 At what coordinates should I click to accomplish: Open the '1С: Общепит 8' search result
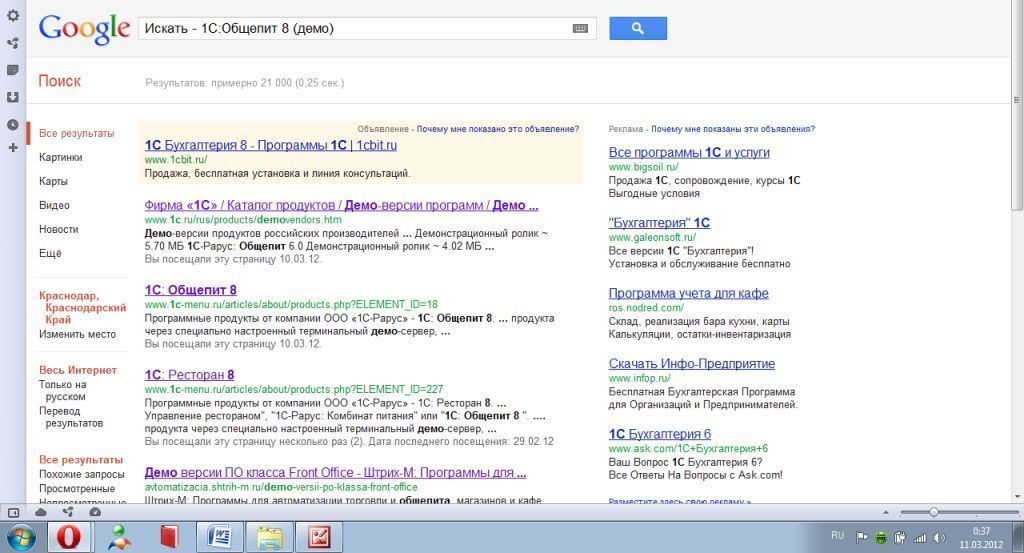[190, 290]
